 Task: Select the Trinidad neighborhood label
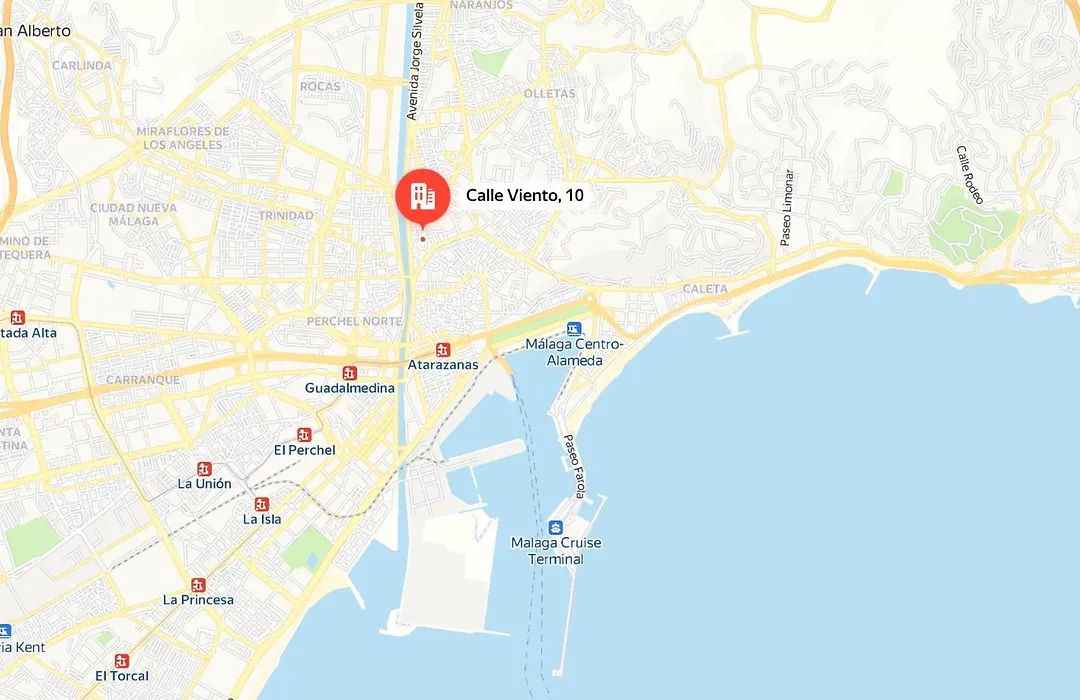[x=286, y=216]
